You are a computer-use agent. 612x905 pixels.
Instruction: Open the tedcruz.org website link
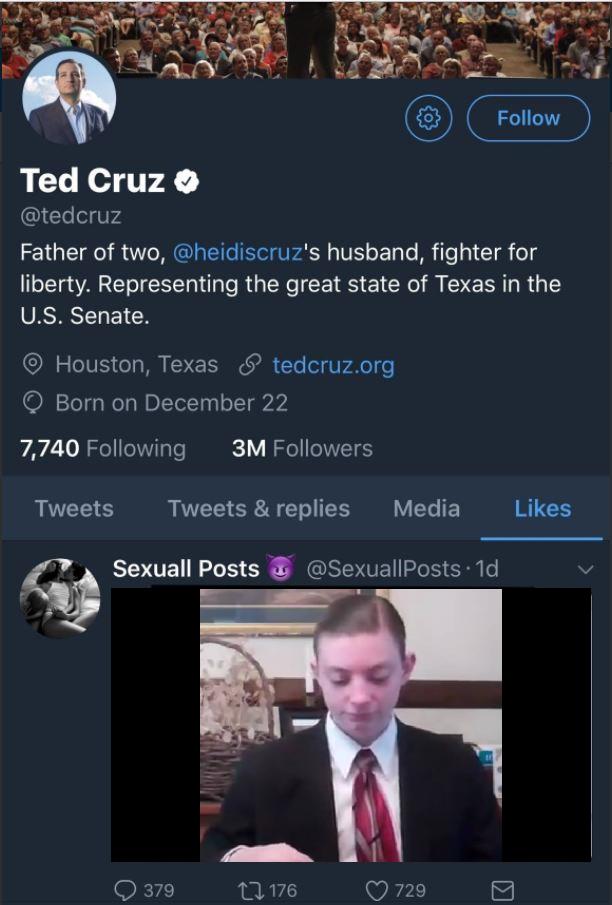tap(333, 365)
